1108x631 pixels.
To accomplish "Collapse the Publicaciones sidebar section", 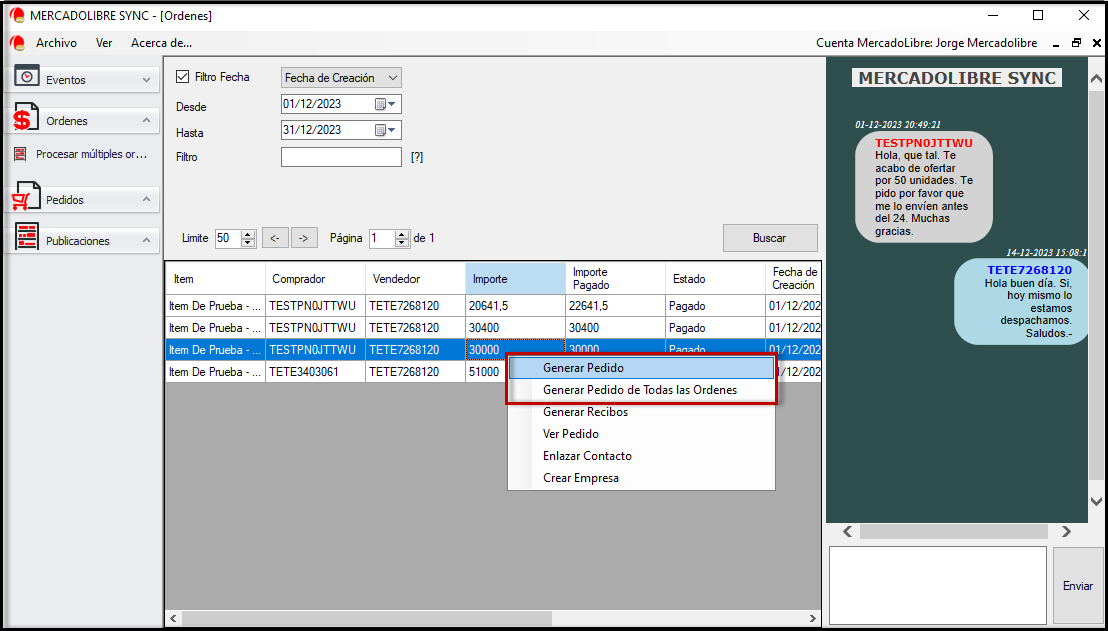I will [146, 240].
